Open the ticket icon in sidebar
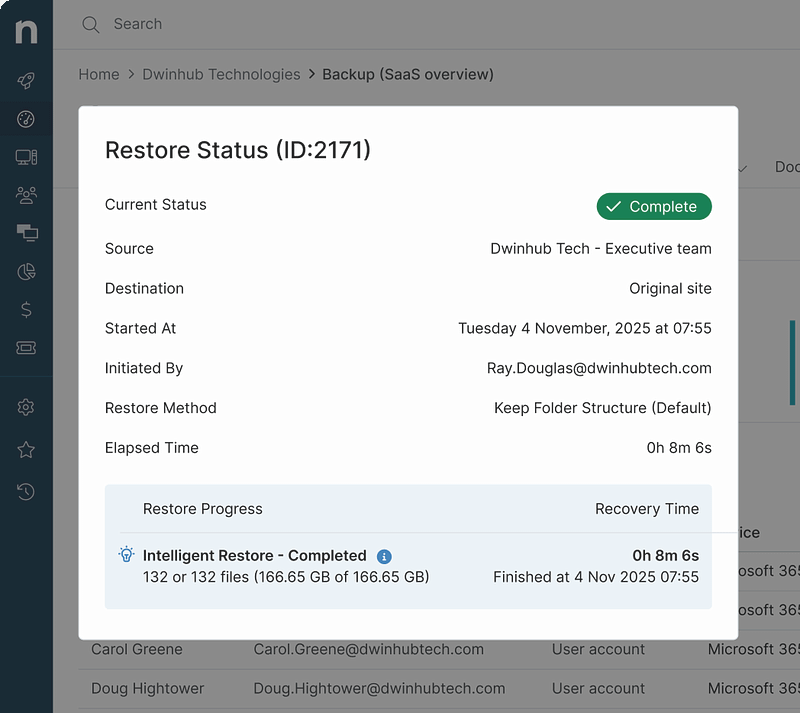Viewport: 800px width, 713px height. 26,348
